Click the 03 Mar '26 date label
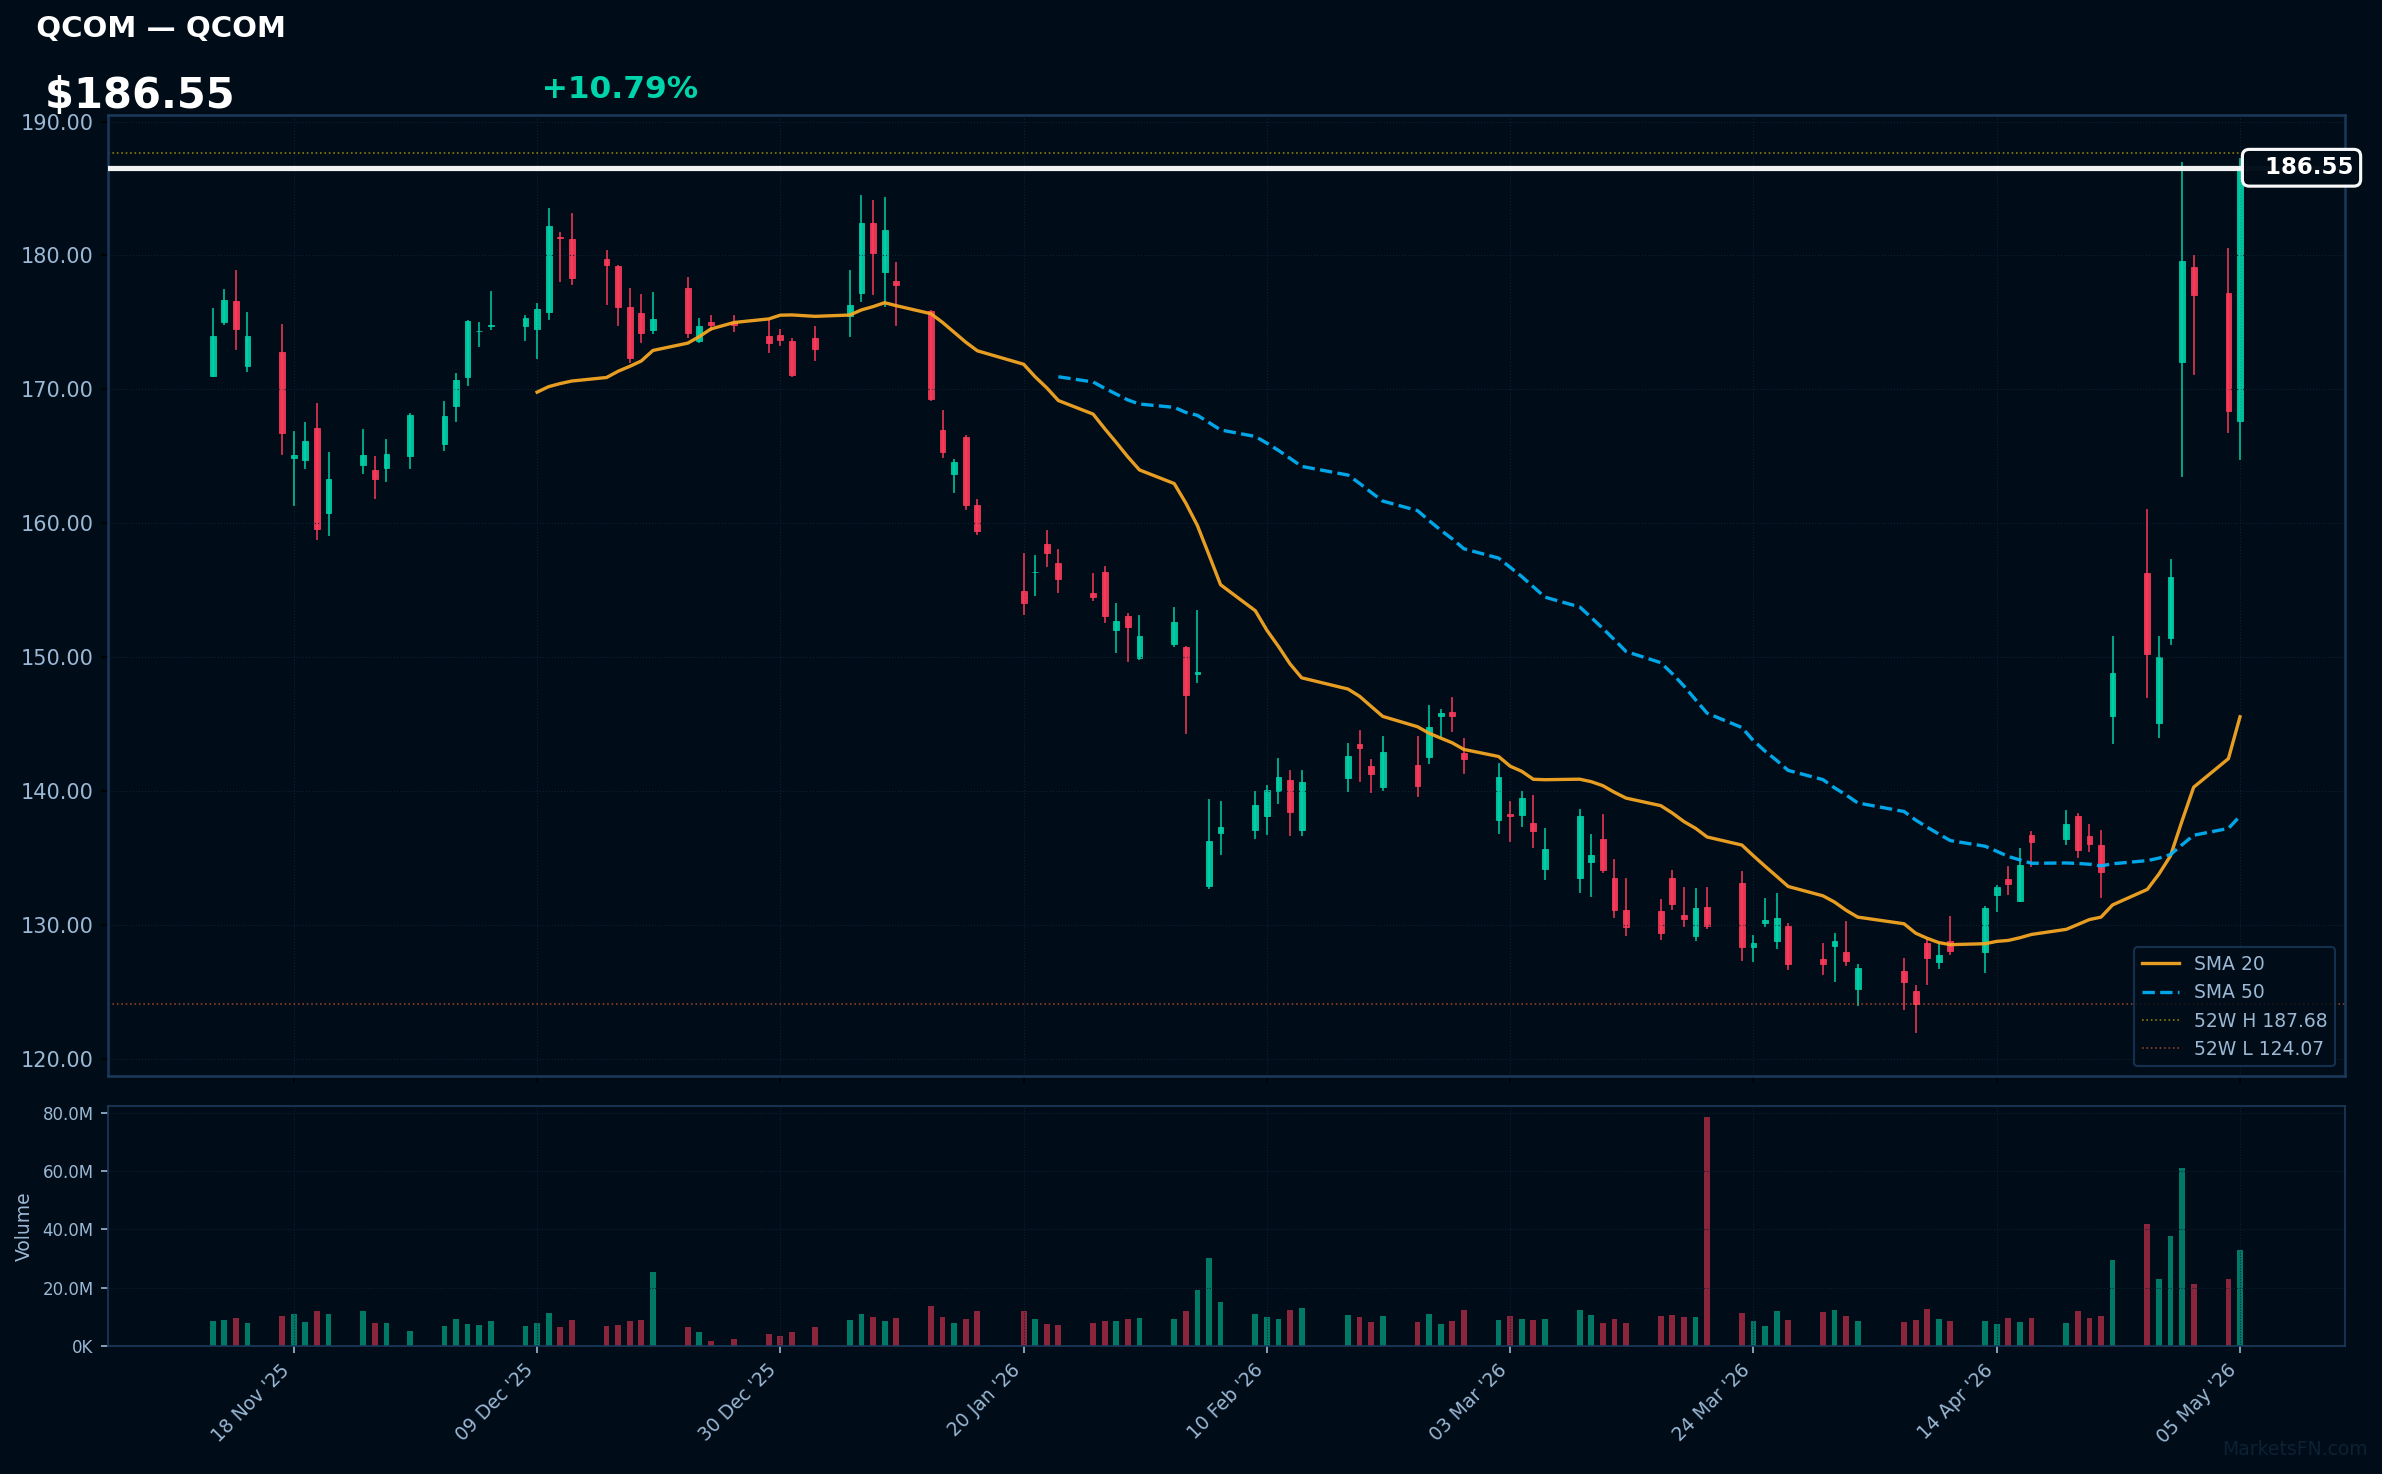Image resolution: width=2382 pixels, height=1474 pixels. [x=1467, y=1402]
